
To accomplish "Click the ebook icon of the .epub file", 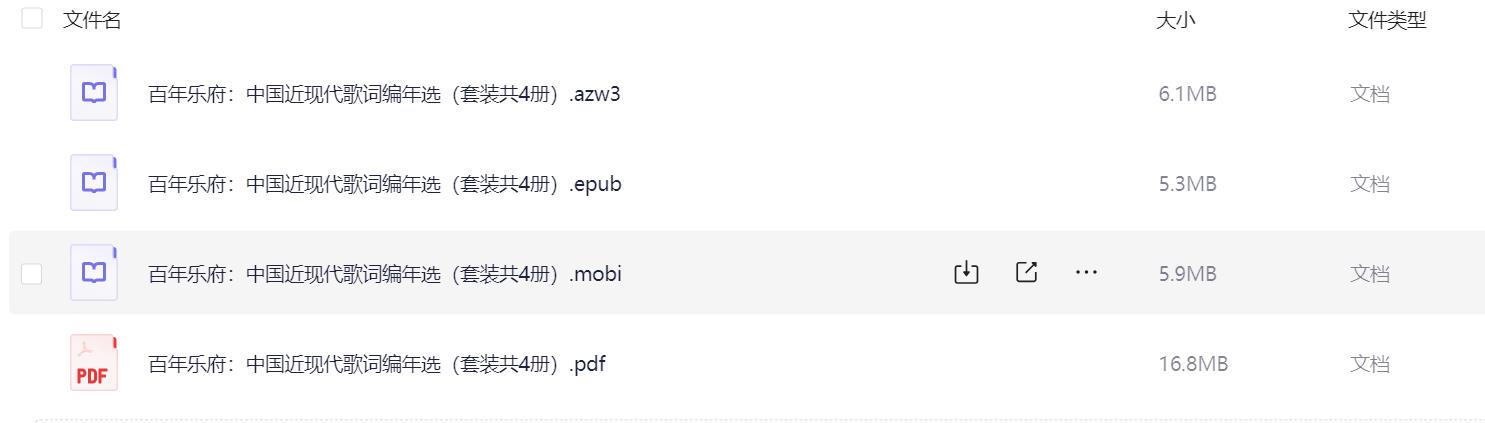I will point(94,183).
